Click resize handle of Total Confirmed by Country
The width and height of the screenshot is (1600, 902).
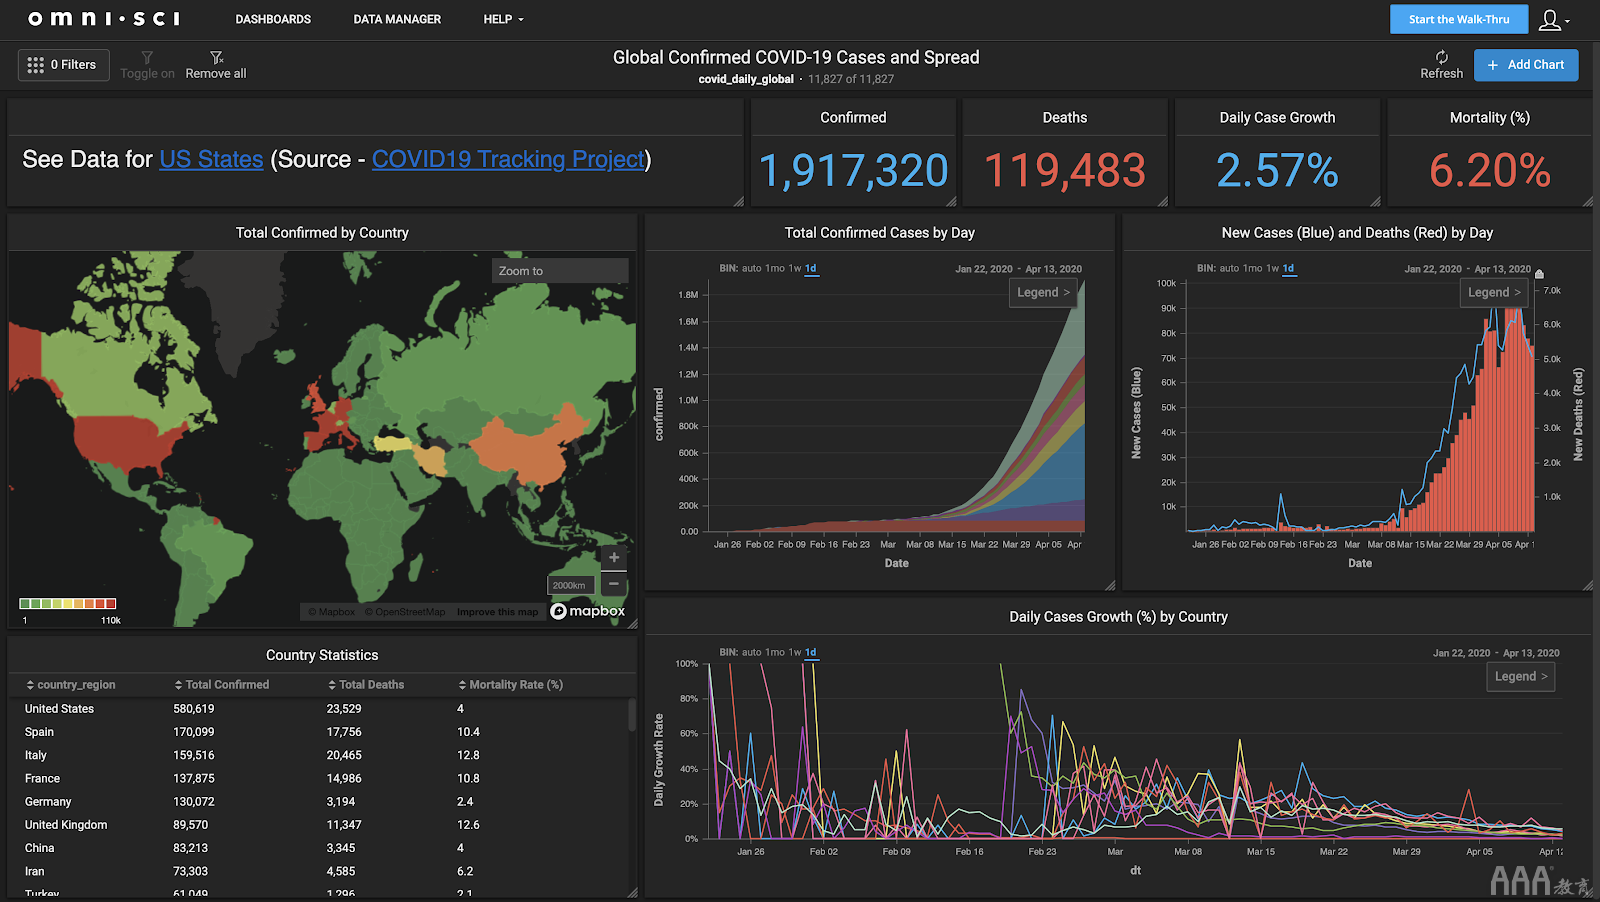coord(632,623)
